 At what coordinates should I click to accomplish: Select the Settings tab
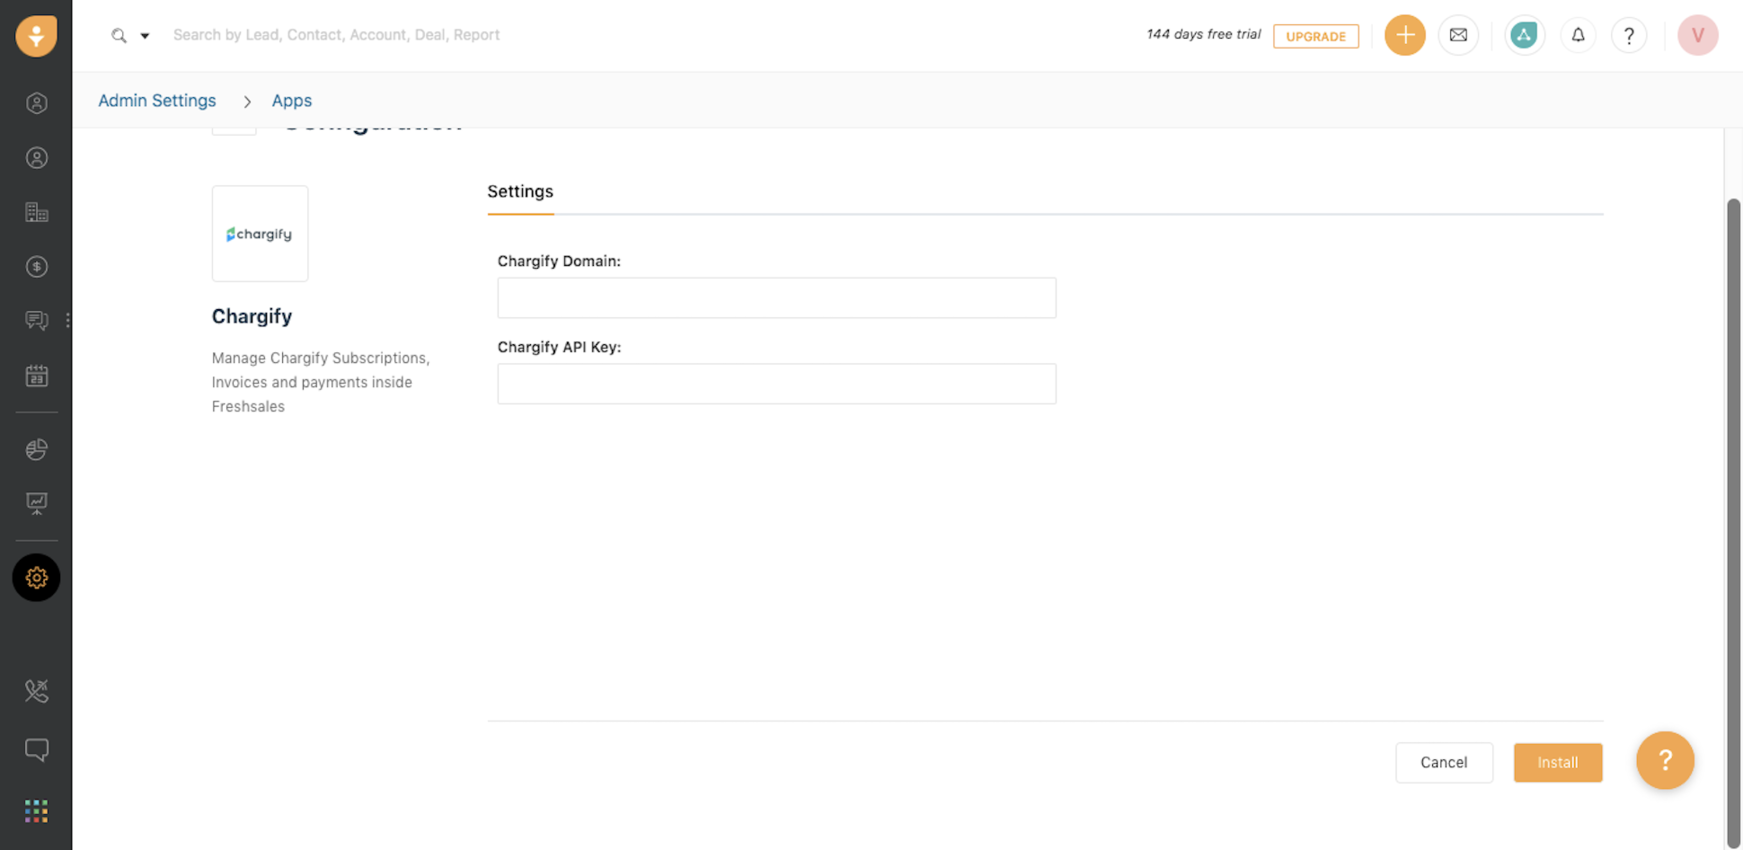(x=520, y=192)
